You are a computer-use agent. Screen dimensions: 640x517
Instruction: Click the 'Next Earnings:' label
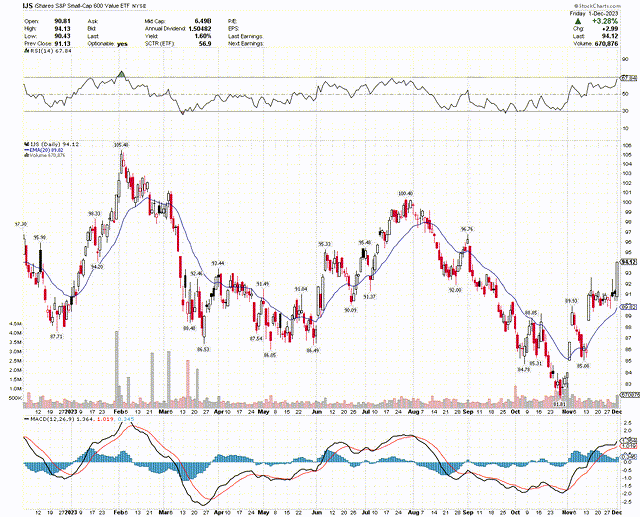pos(246,44)
